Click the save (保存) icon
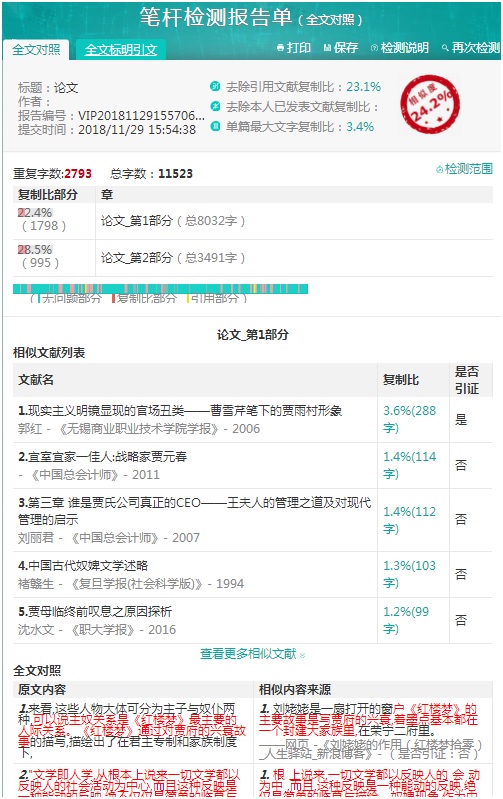The height and width of the screenshot is (799, 503). tap(327, 48)
